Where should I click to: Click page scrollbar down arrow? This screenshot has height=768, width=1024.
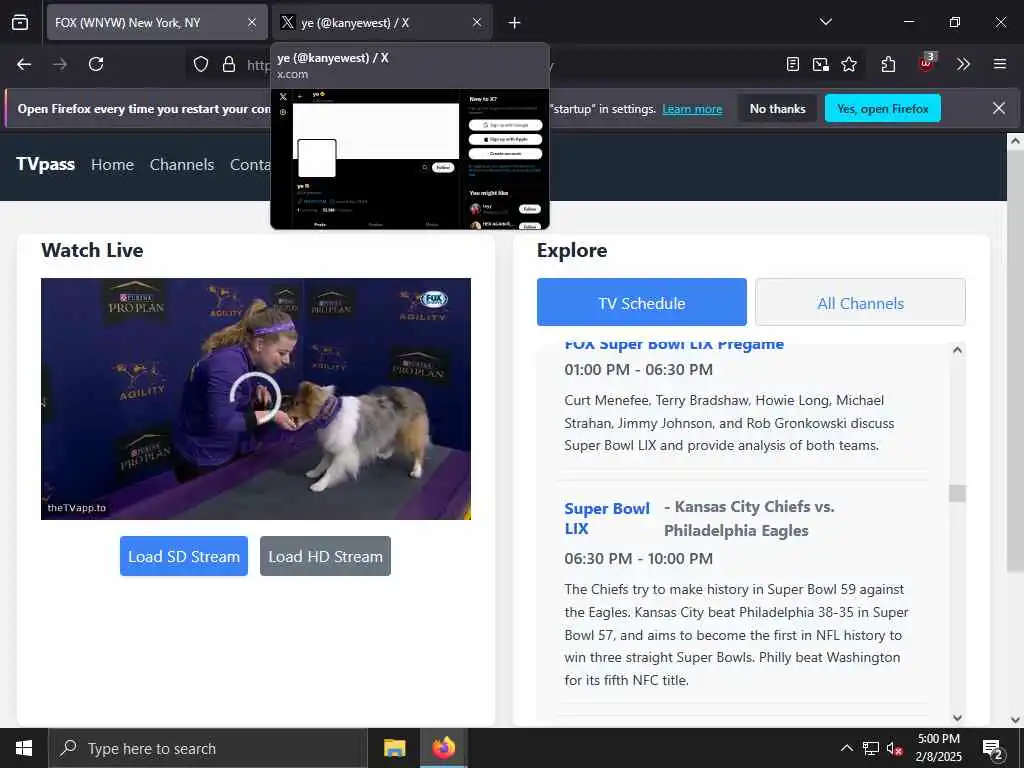point(1015,720)
